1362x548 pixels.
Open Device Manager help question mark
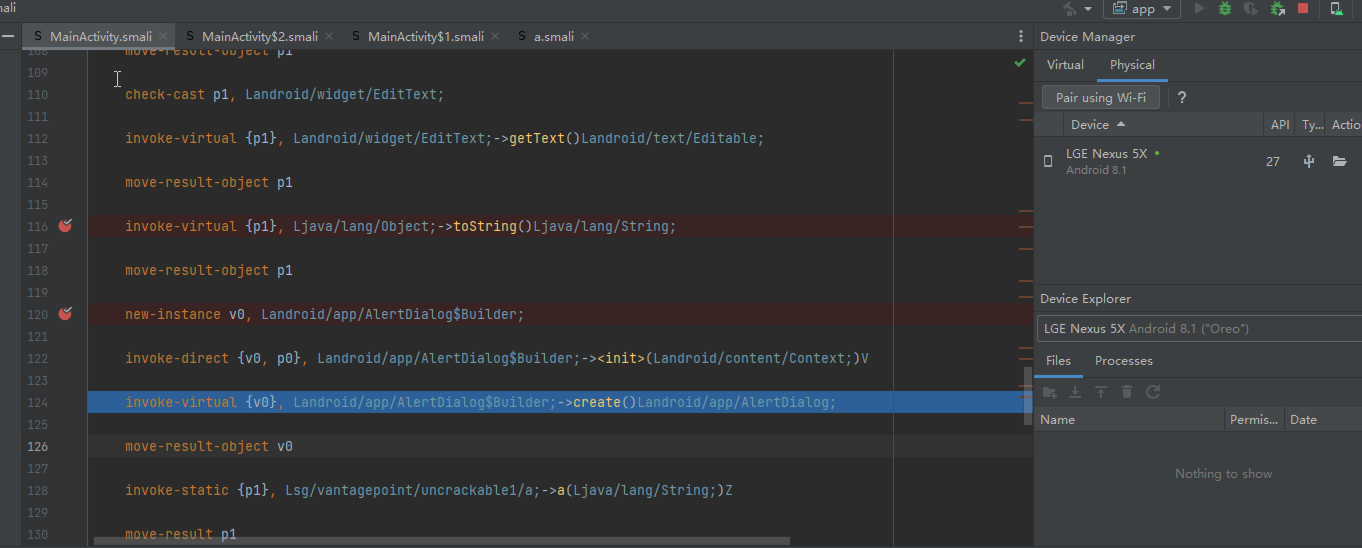click(1182, 97)
